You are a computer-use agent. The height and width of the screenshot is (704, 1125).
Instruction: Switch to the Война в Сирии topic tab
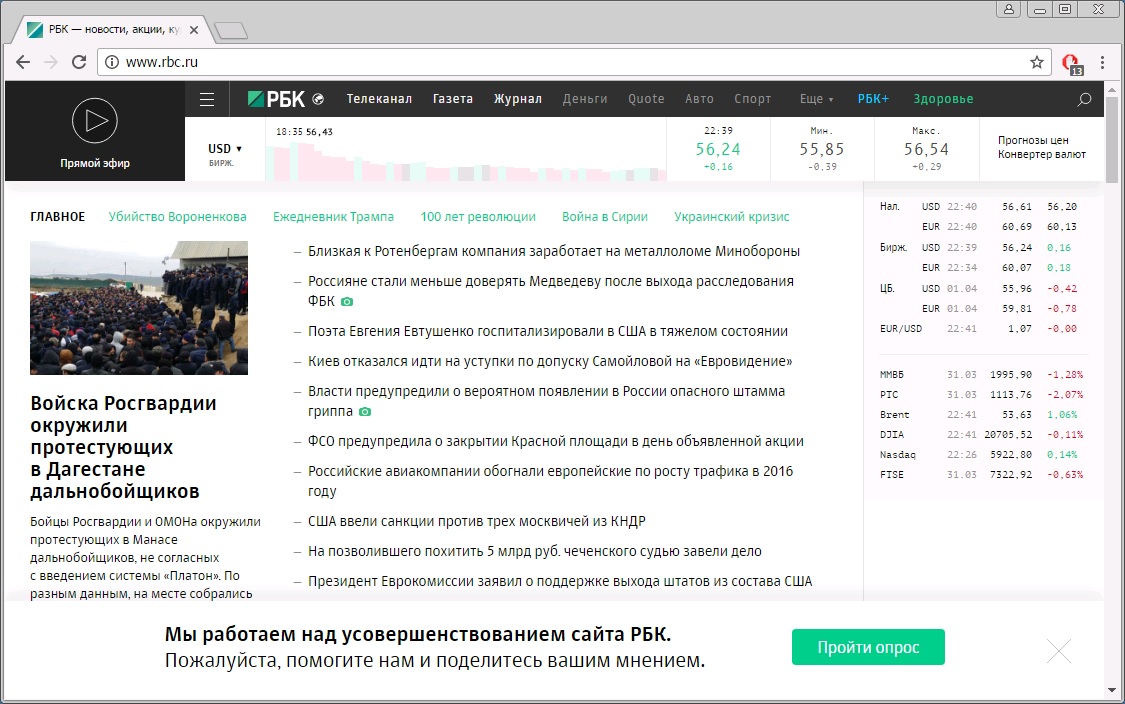point(604,216)
